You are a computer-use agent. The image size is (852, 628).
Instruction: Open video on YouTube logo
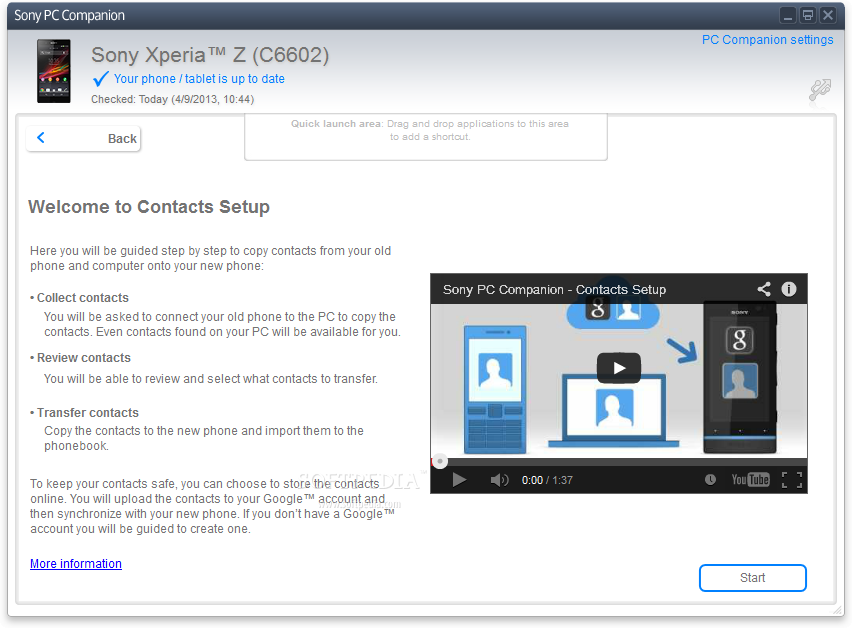pyautogui.click(x=750, y=480)
